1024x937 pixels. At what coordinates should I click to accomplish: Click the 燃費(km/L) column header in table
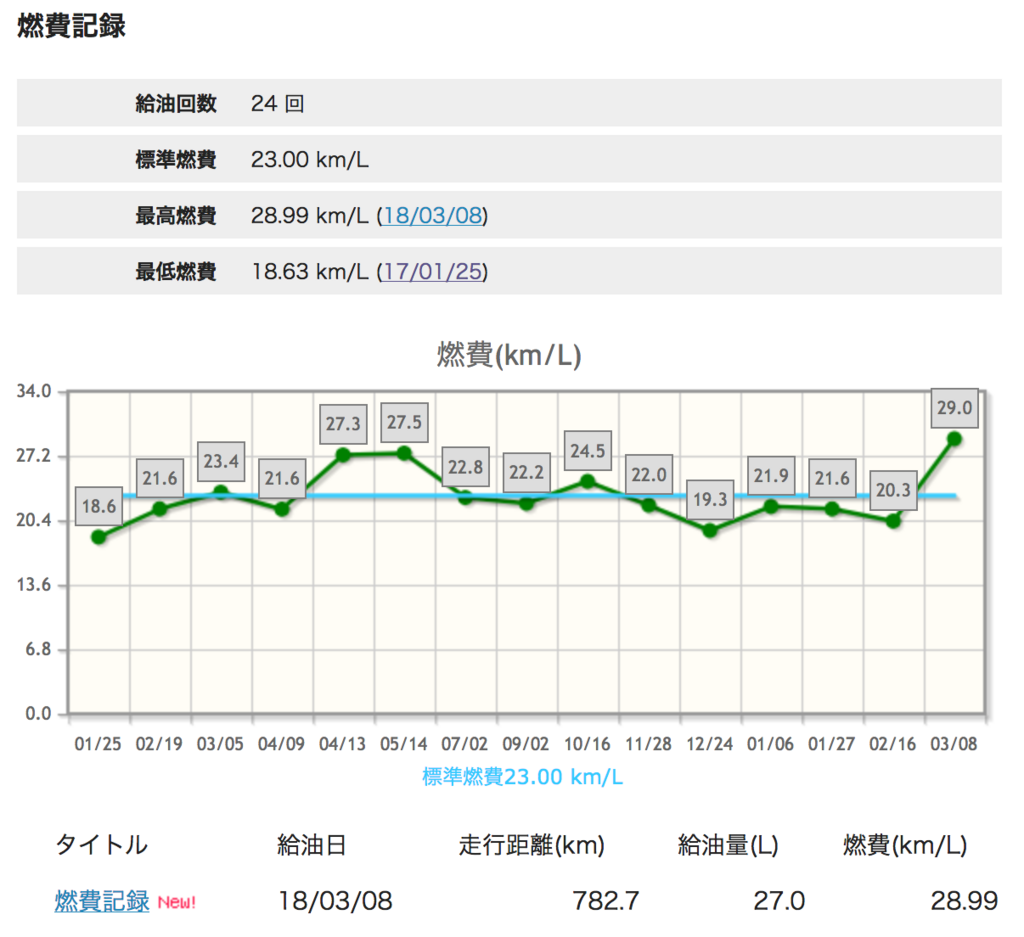coord(904,845)
